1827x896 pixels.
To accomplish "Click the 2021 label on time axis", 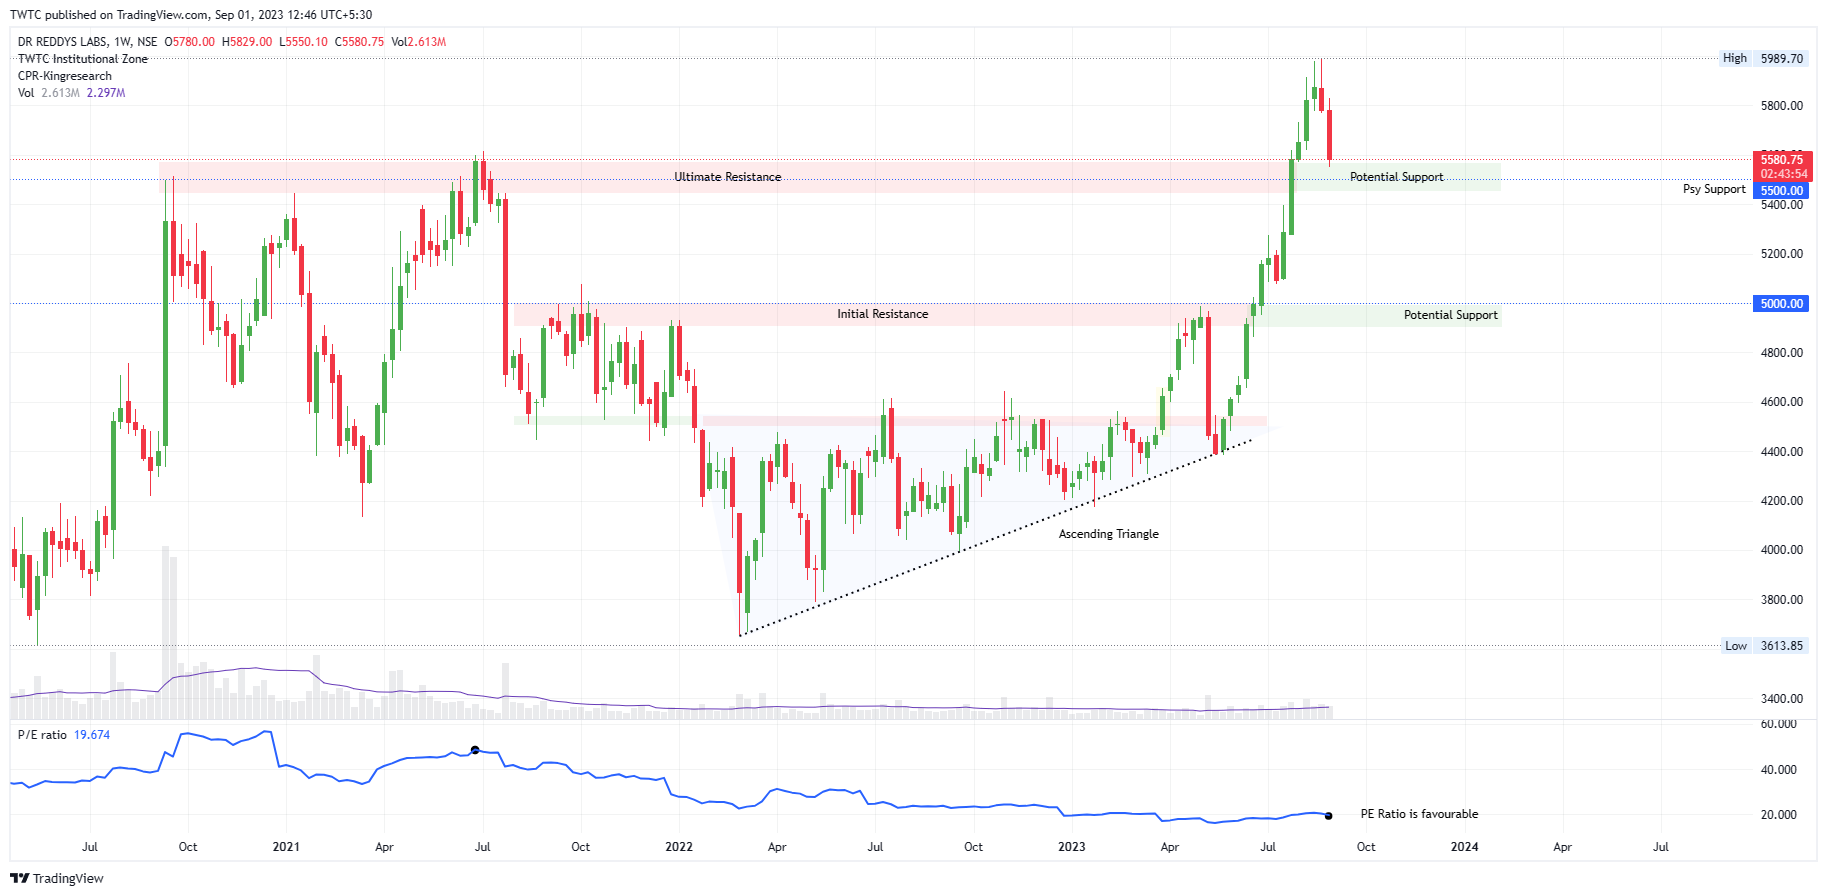I will [286, 847].
